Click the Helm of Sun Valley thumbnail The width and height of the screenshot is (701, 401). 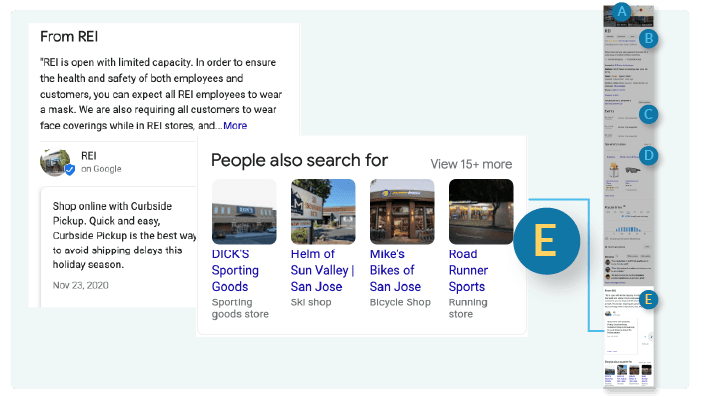[323, 212]
